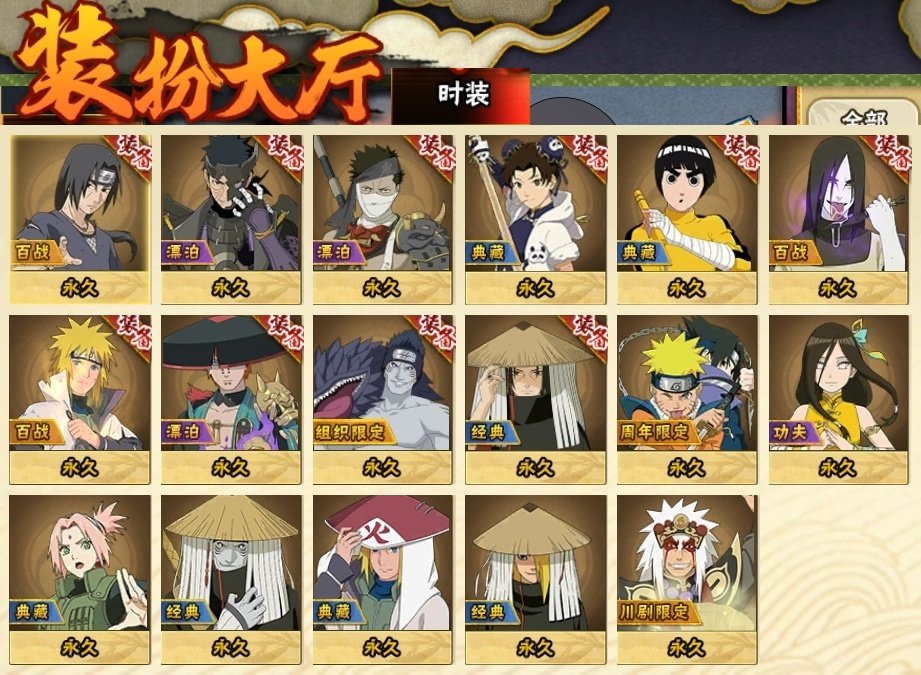Switch to the 时装 tab
The image size is (921, 675).
click(x=462, y=95)
